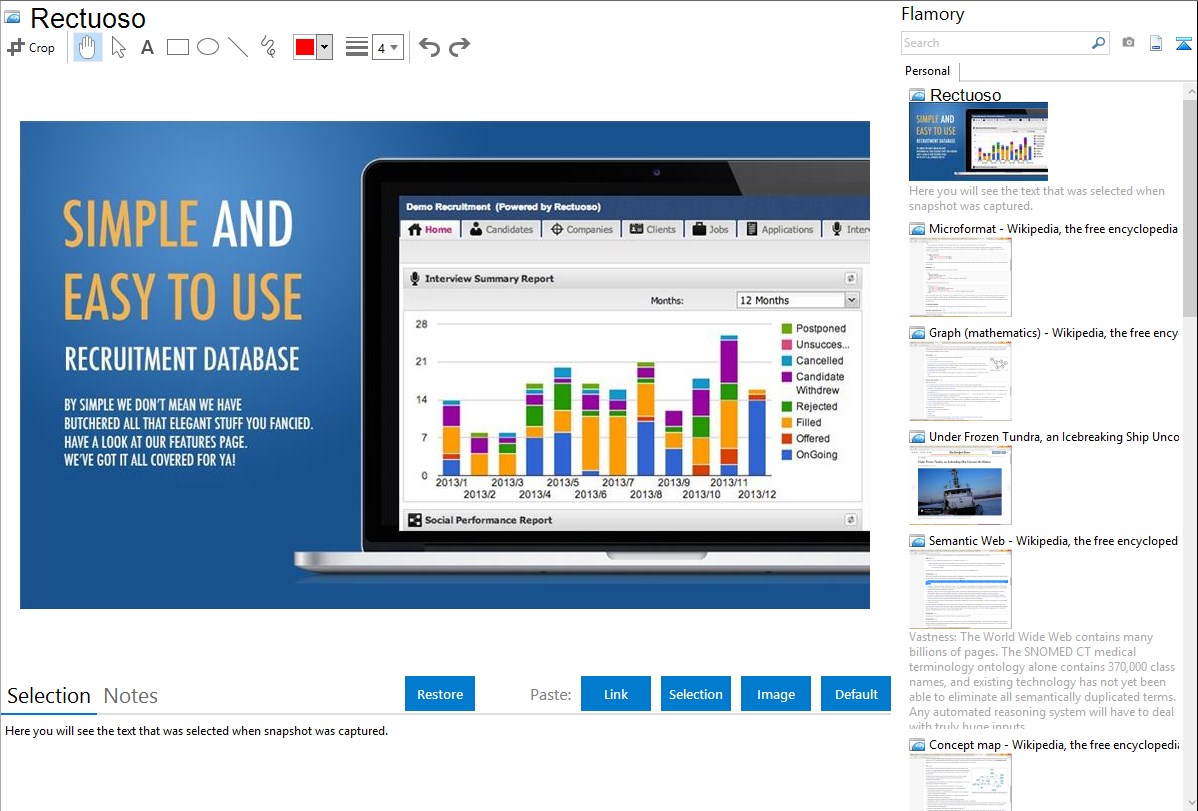Screen dimensions: 1198x811
Task: Click icon beside Graph (mathematics) title
Action: coord(917,333)
